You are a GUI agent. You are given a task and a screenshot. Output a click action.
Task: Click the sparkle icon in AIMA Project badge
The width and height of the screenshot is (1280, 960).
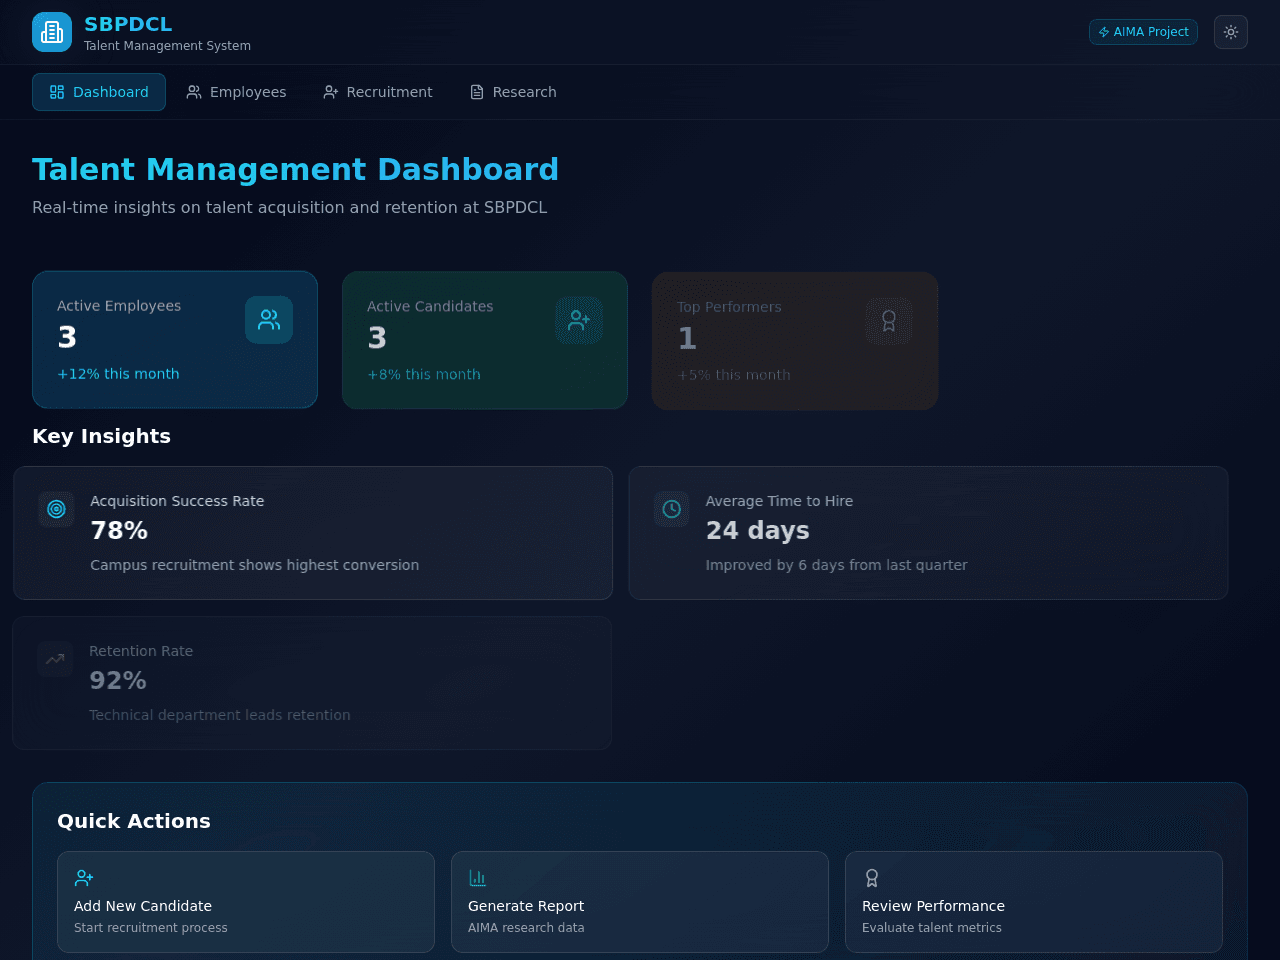(1104, 32)
